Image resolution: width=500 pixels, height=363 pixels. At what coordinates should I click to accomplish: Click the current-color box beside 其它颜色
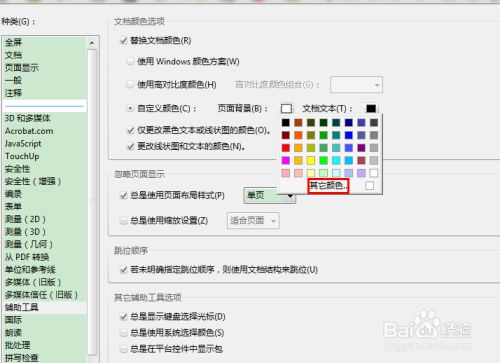[369, 186]
